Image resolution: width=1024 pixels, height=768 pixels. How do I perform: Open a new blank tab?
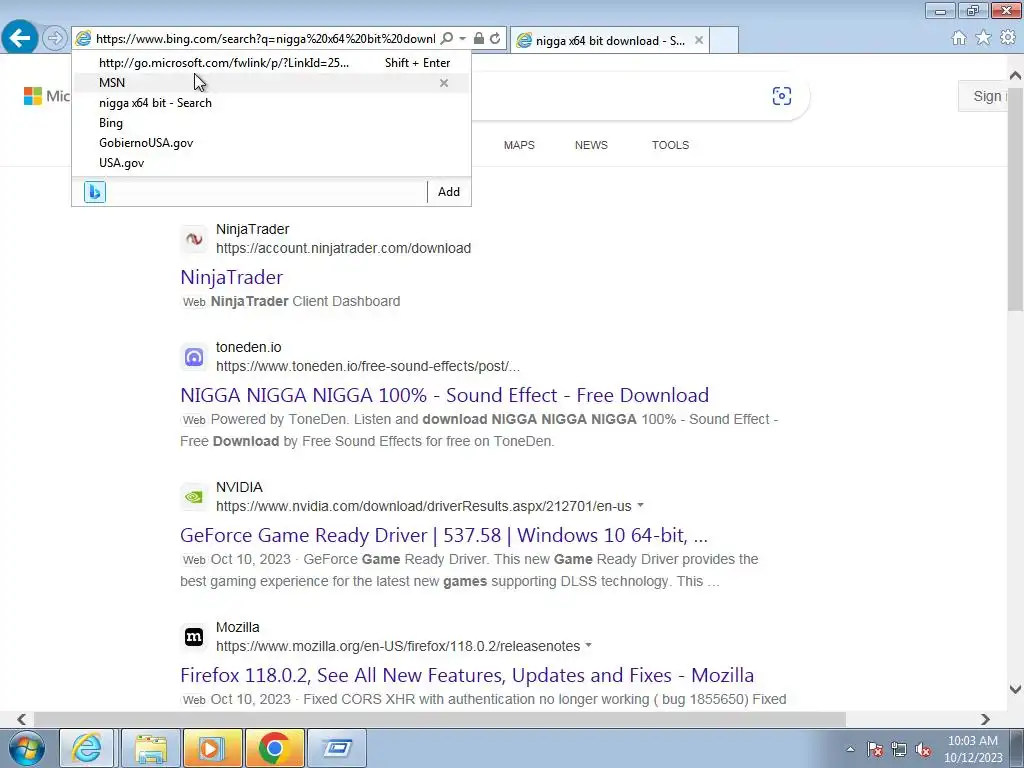coord(724,40)
